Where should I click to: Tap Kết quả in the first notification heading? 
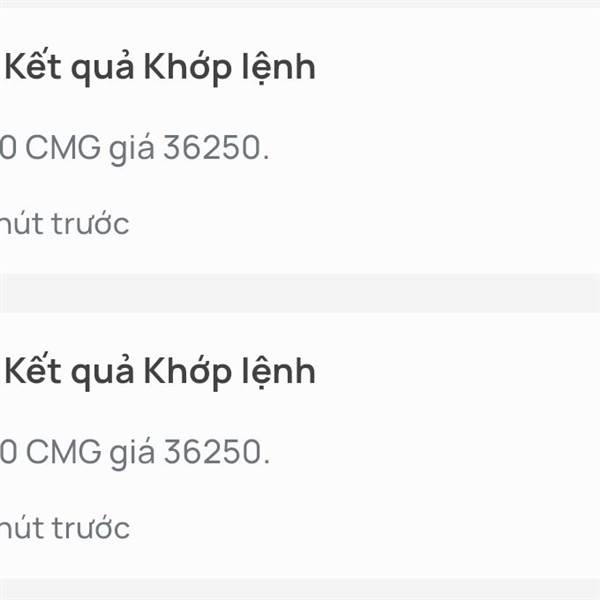coord(70,68)
